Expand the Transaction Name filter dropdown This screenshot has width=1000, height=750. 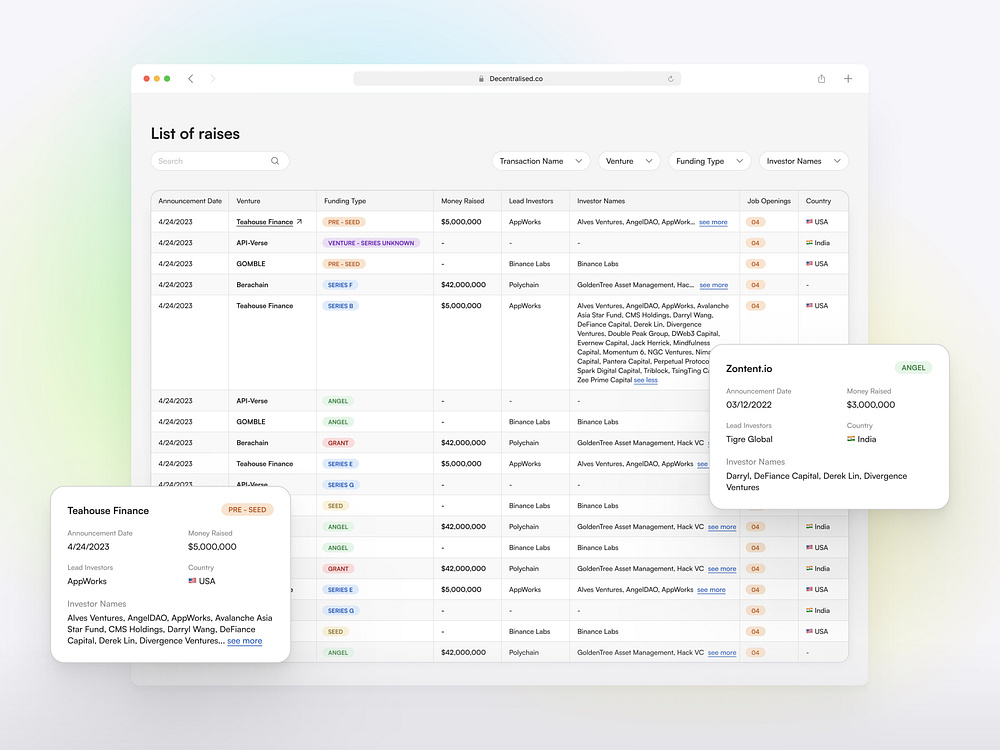541,161
